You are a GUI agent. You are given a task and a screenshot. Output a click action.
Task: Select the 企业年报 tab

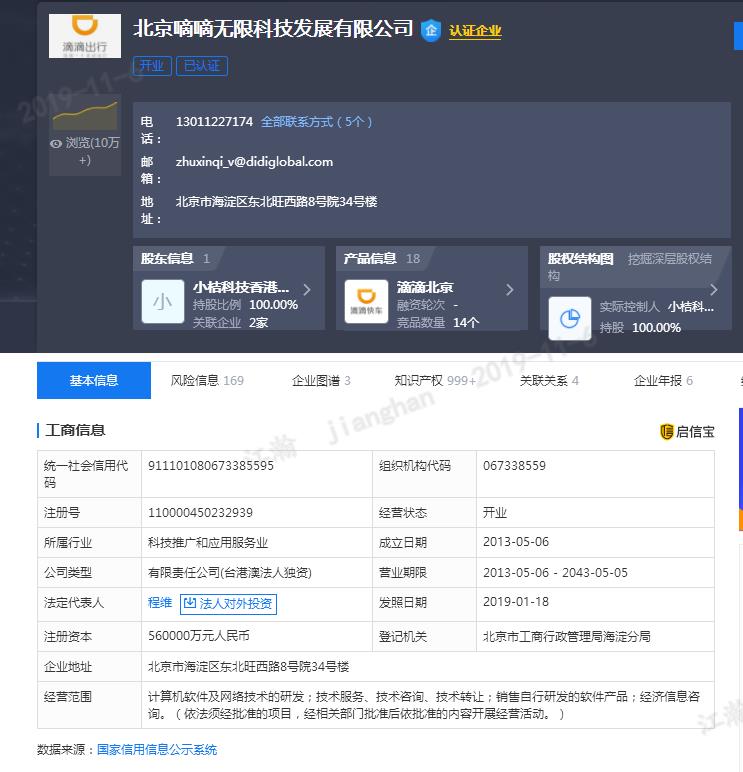[663, 380]
